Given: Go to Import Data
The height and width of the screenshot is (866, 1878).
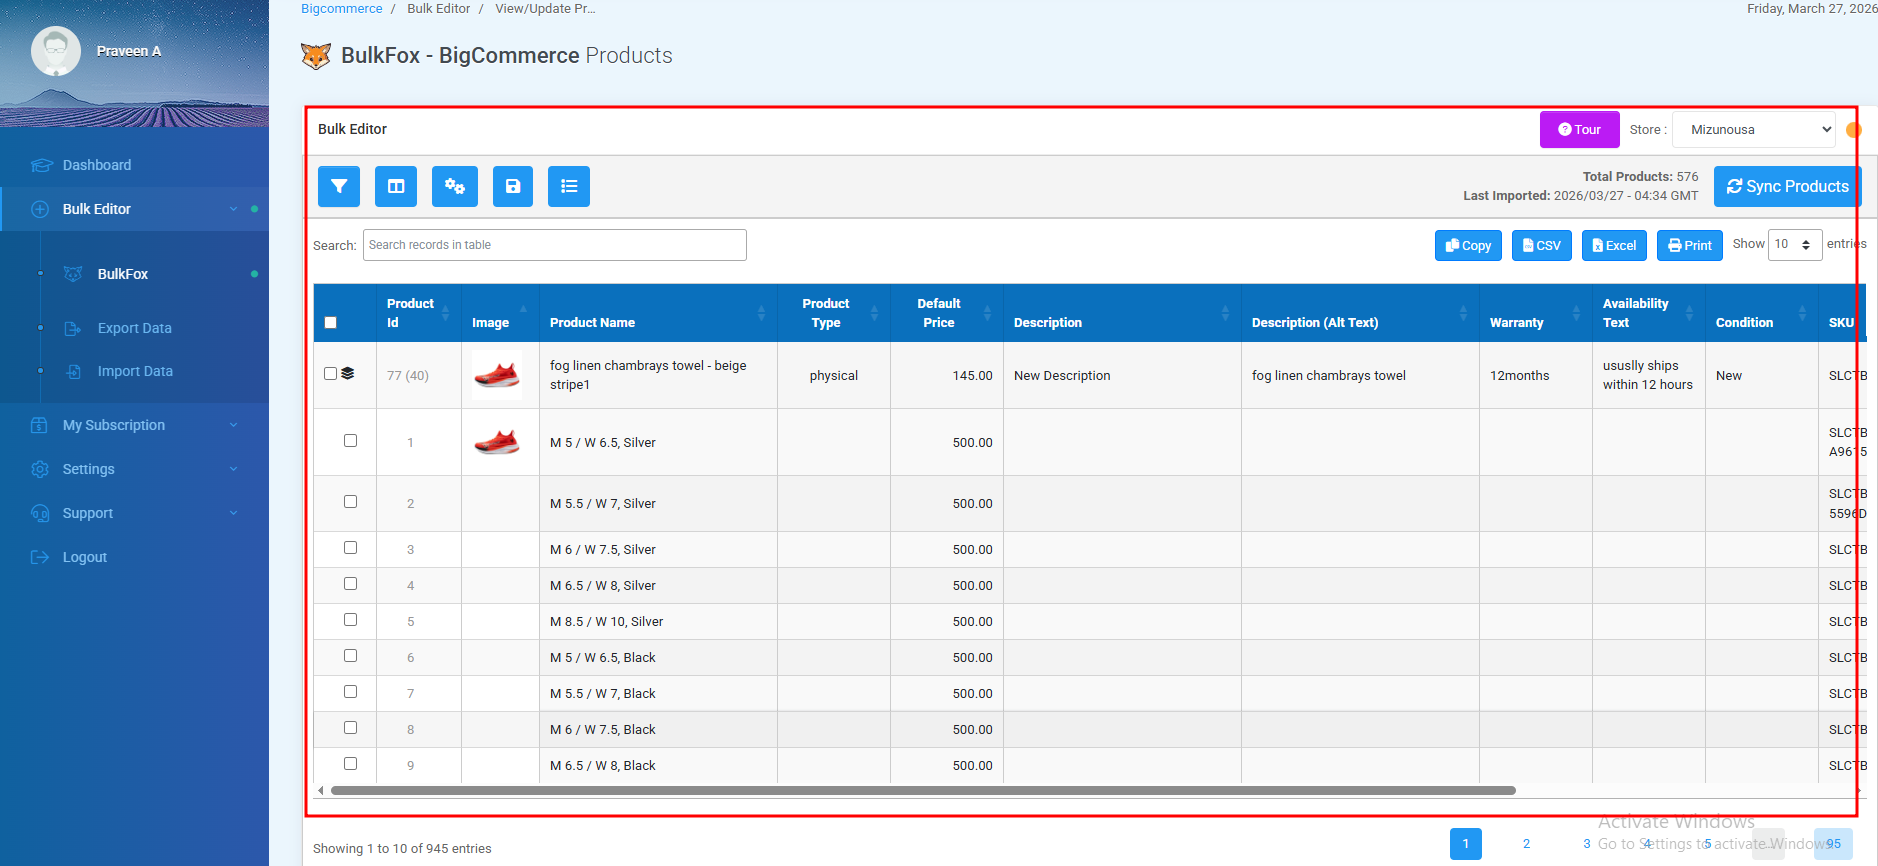Looking at the screenshot, I should 134,371.
